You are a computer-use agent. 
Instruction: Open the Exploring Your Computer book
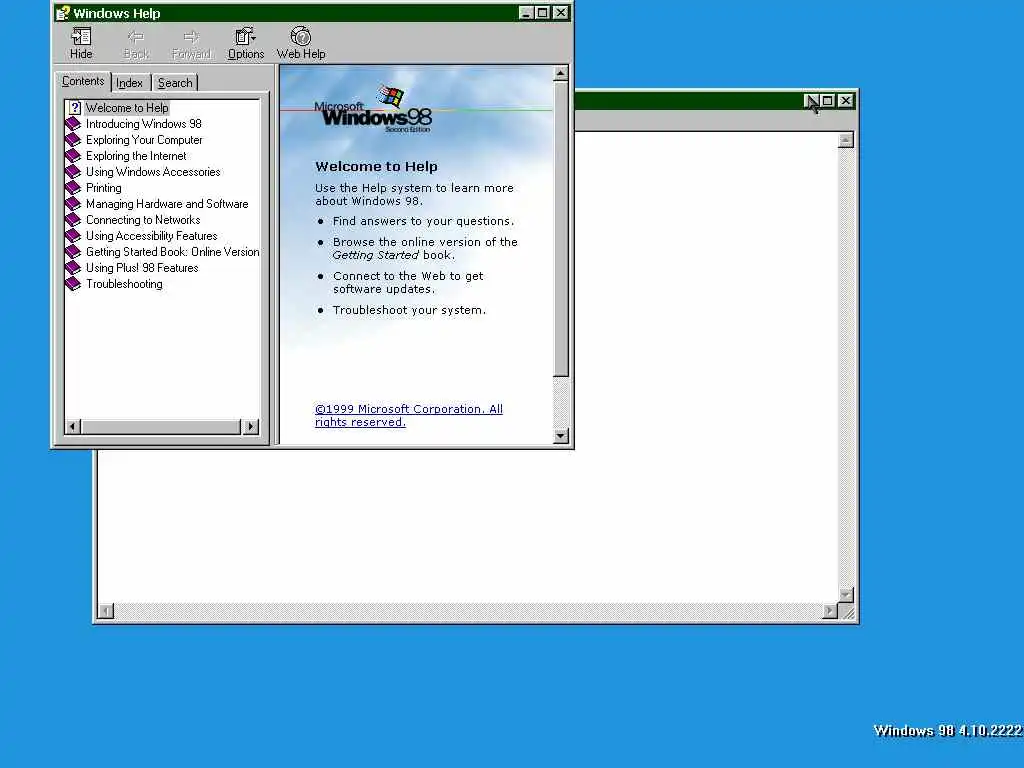point(144,140)
